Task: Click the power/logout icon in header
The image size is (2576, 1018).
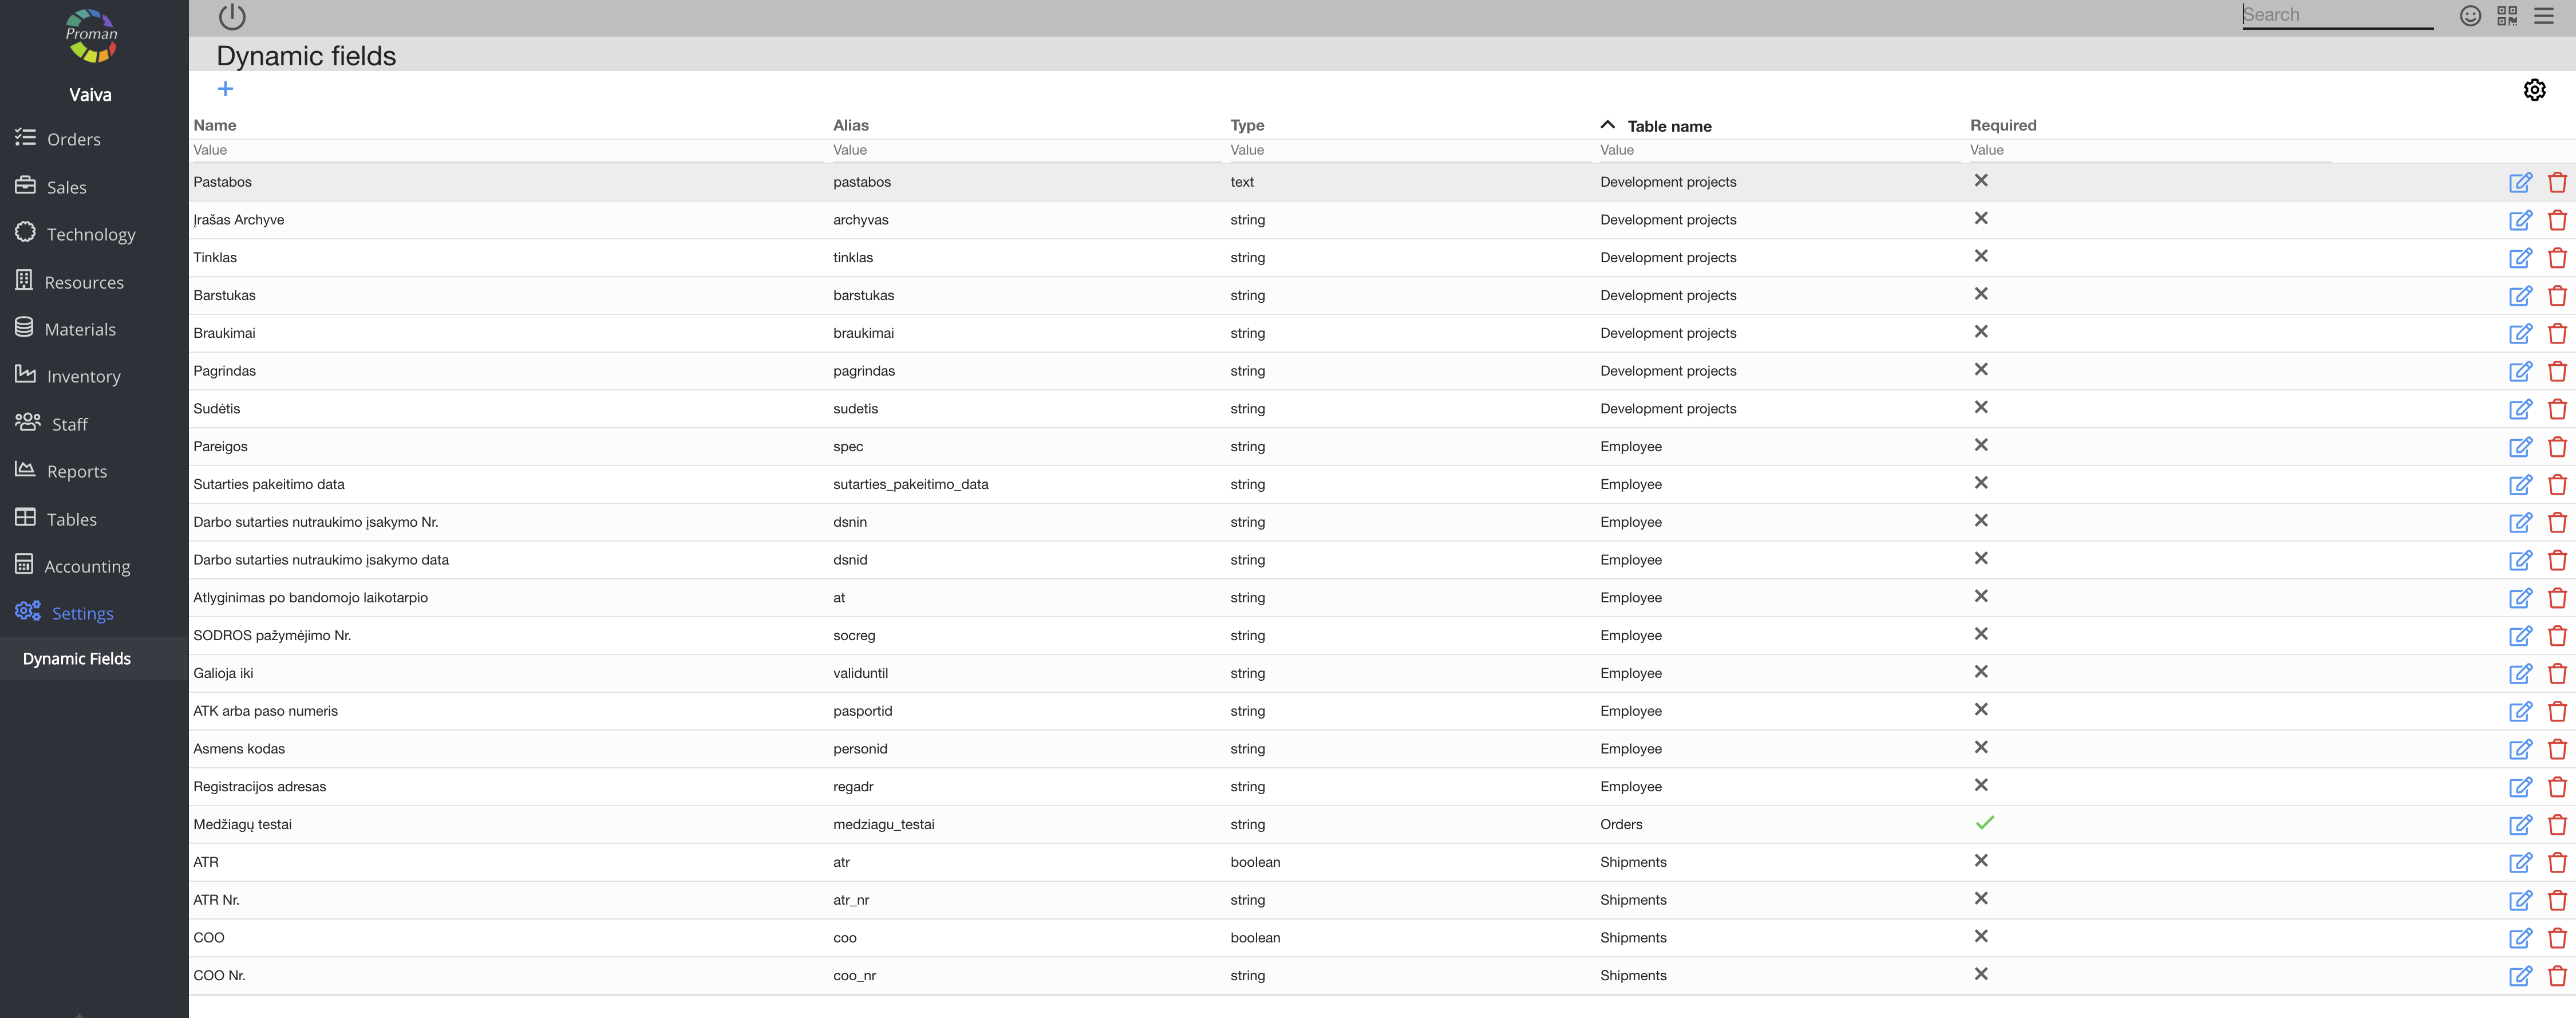Action: coord(232,16)
